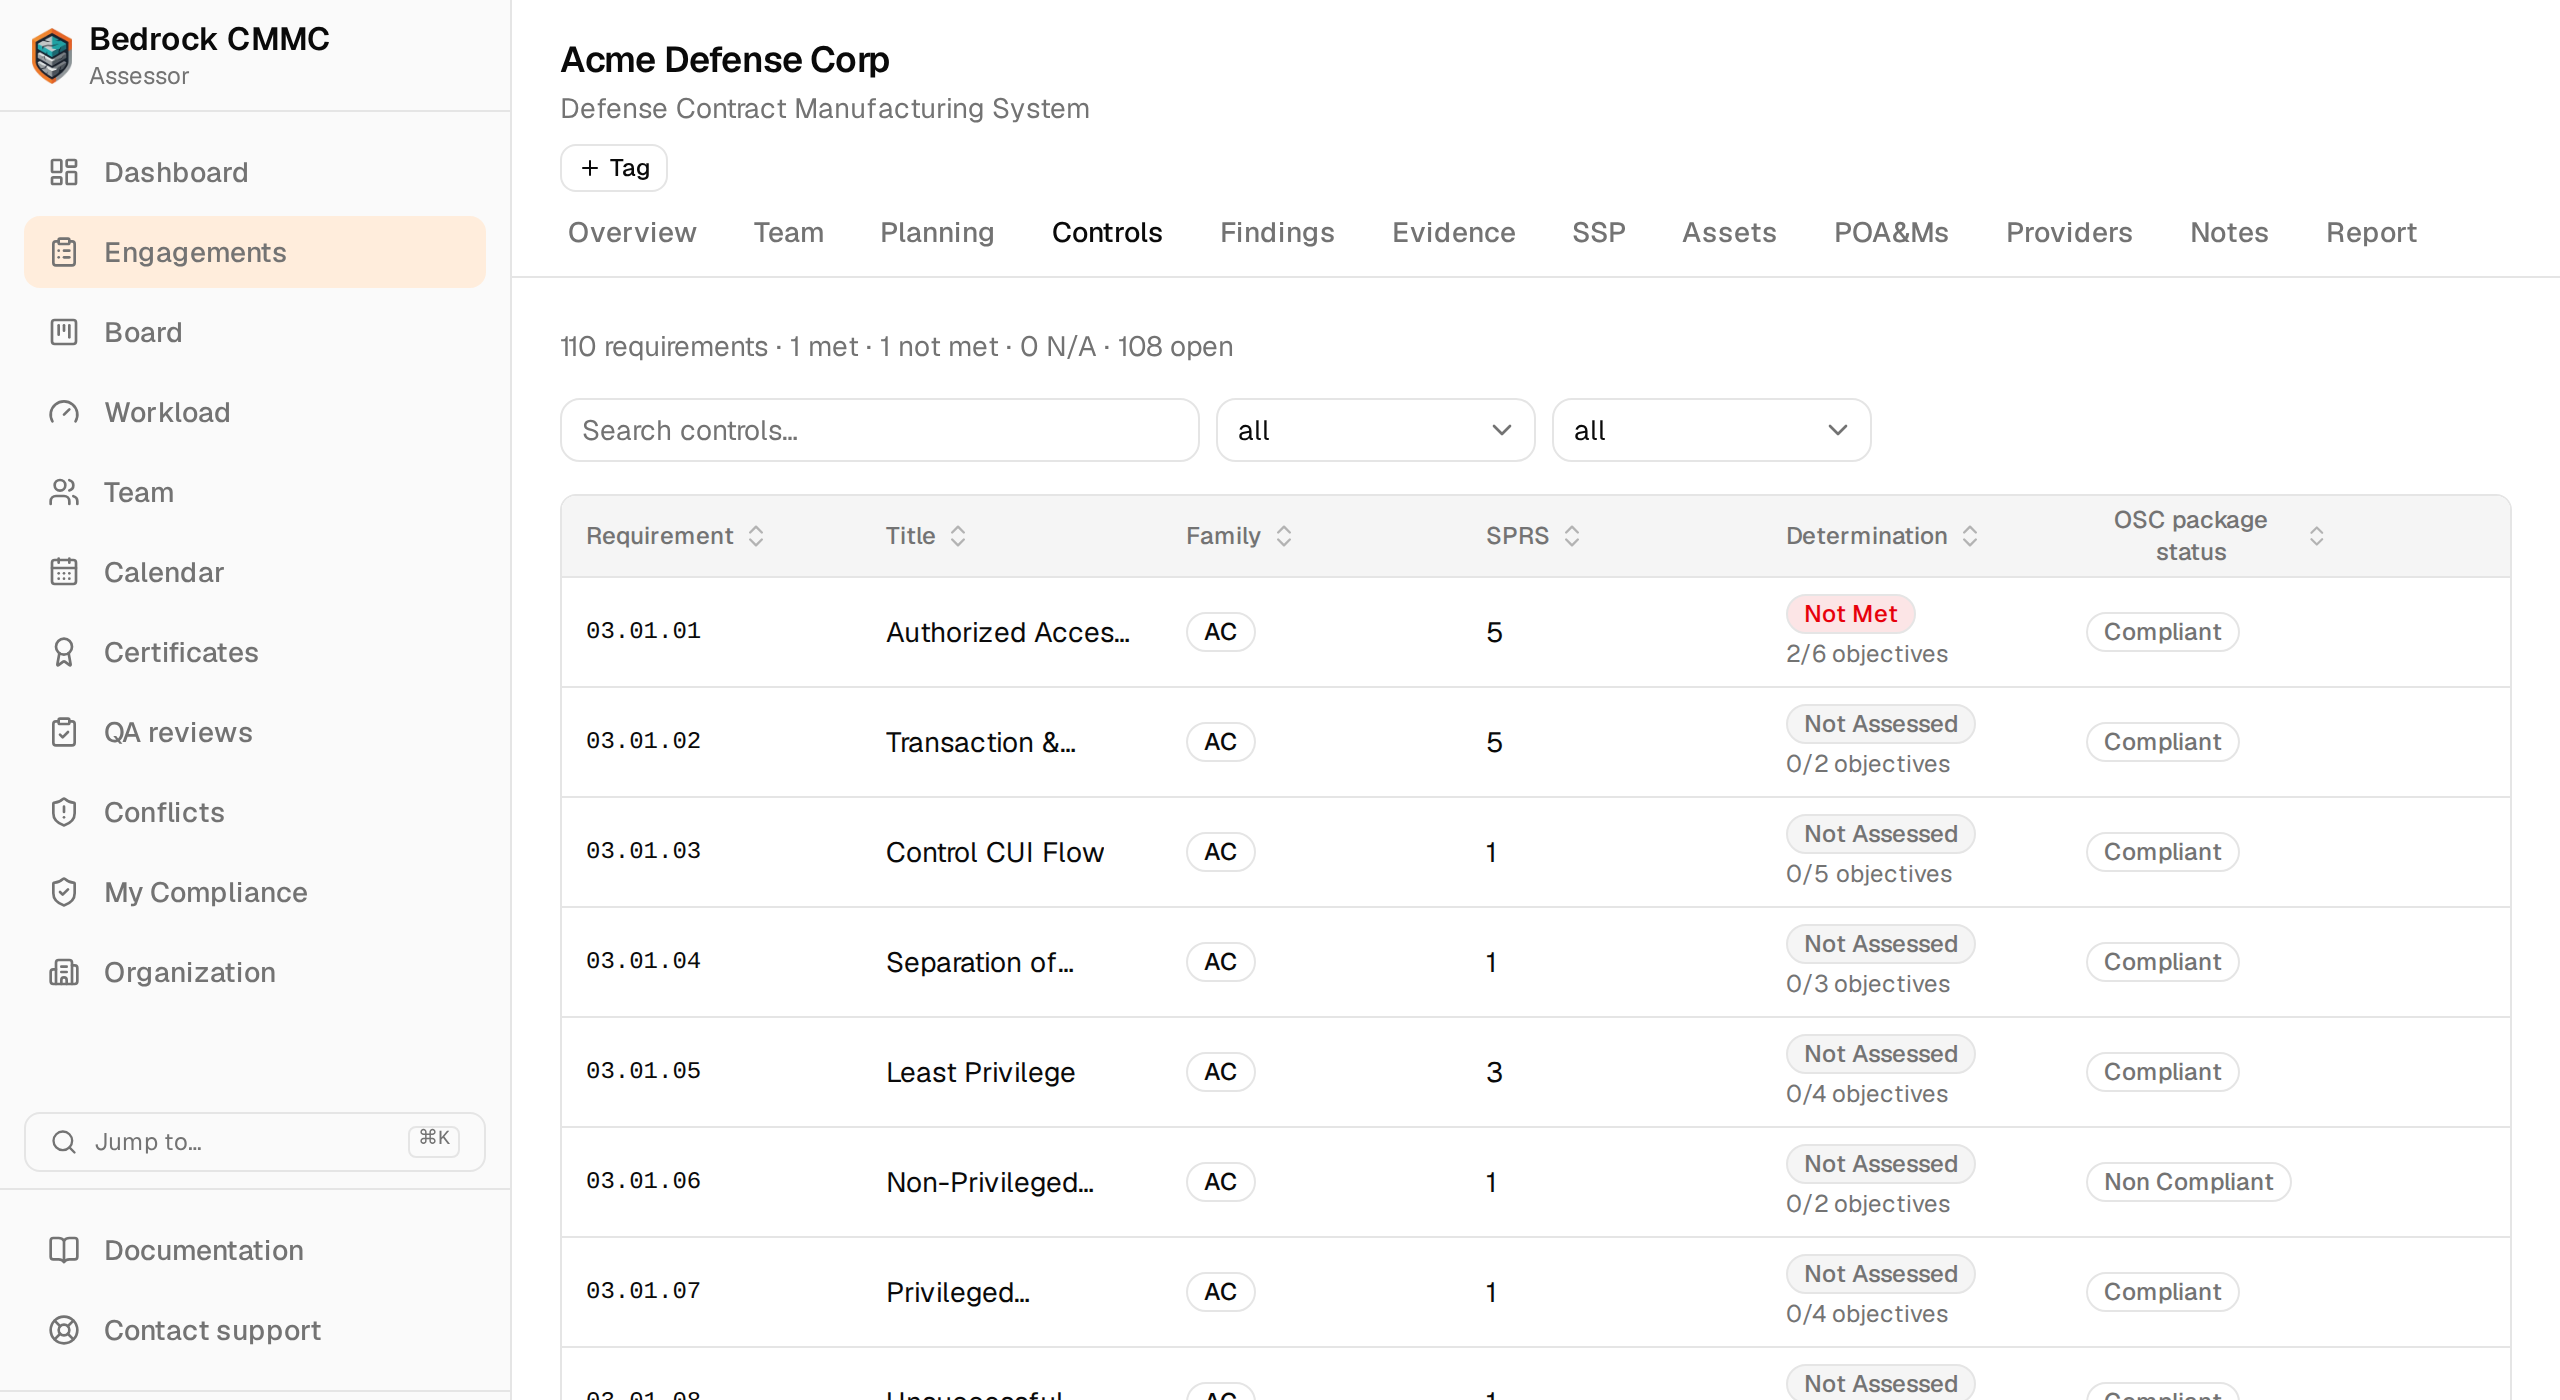Click the Workload gauge icon

point(64,412)
